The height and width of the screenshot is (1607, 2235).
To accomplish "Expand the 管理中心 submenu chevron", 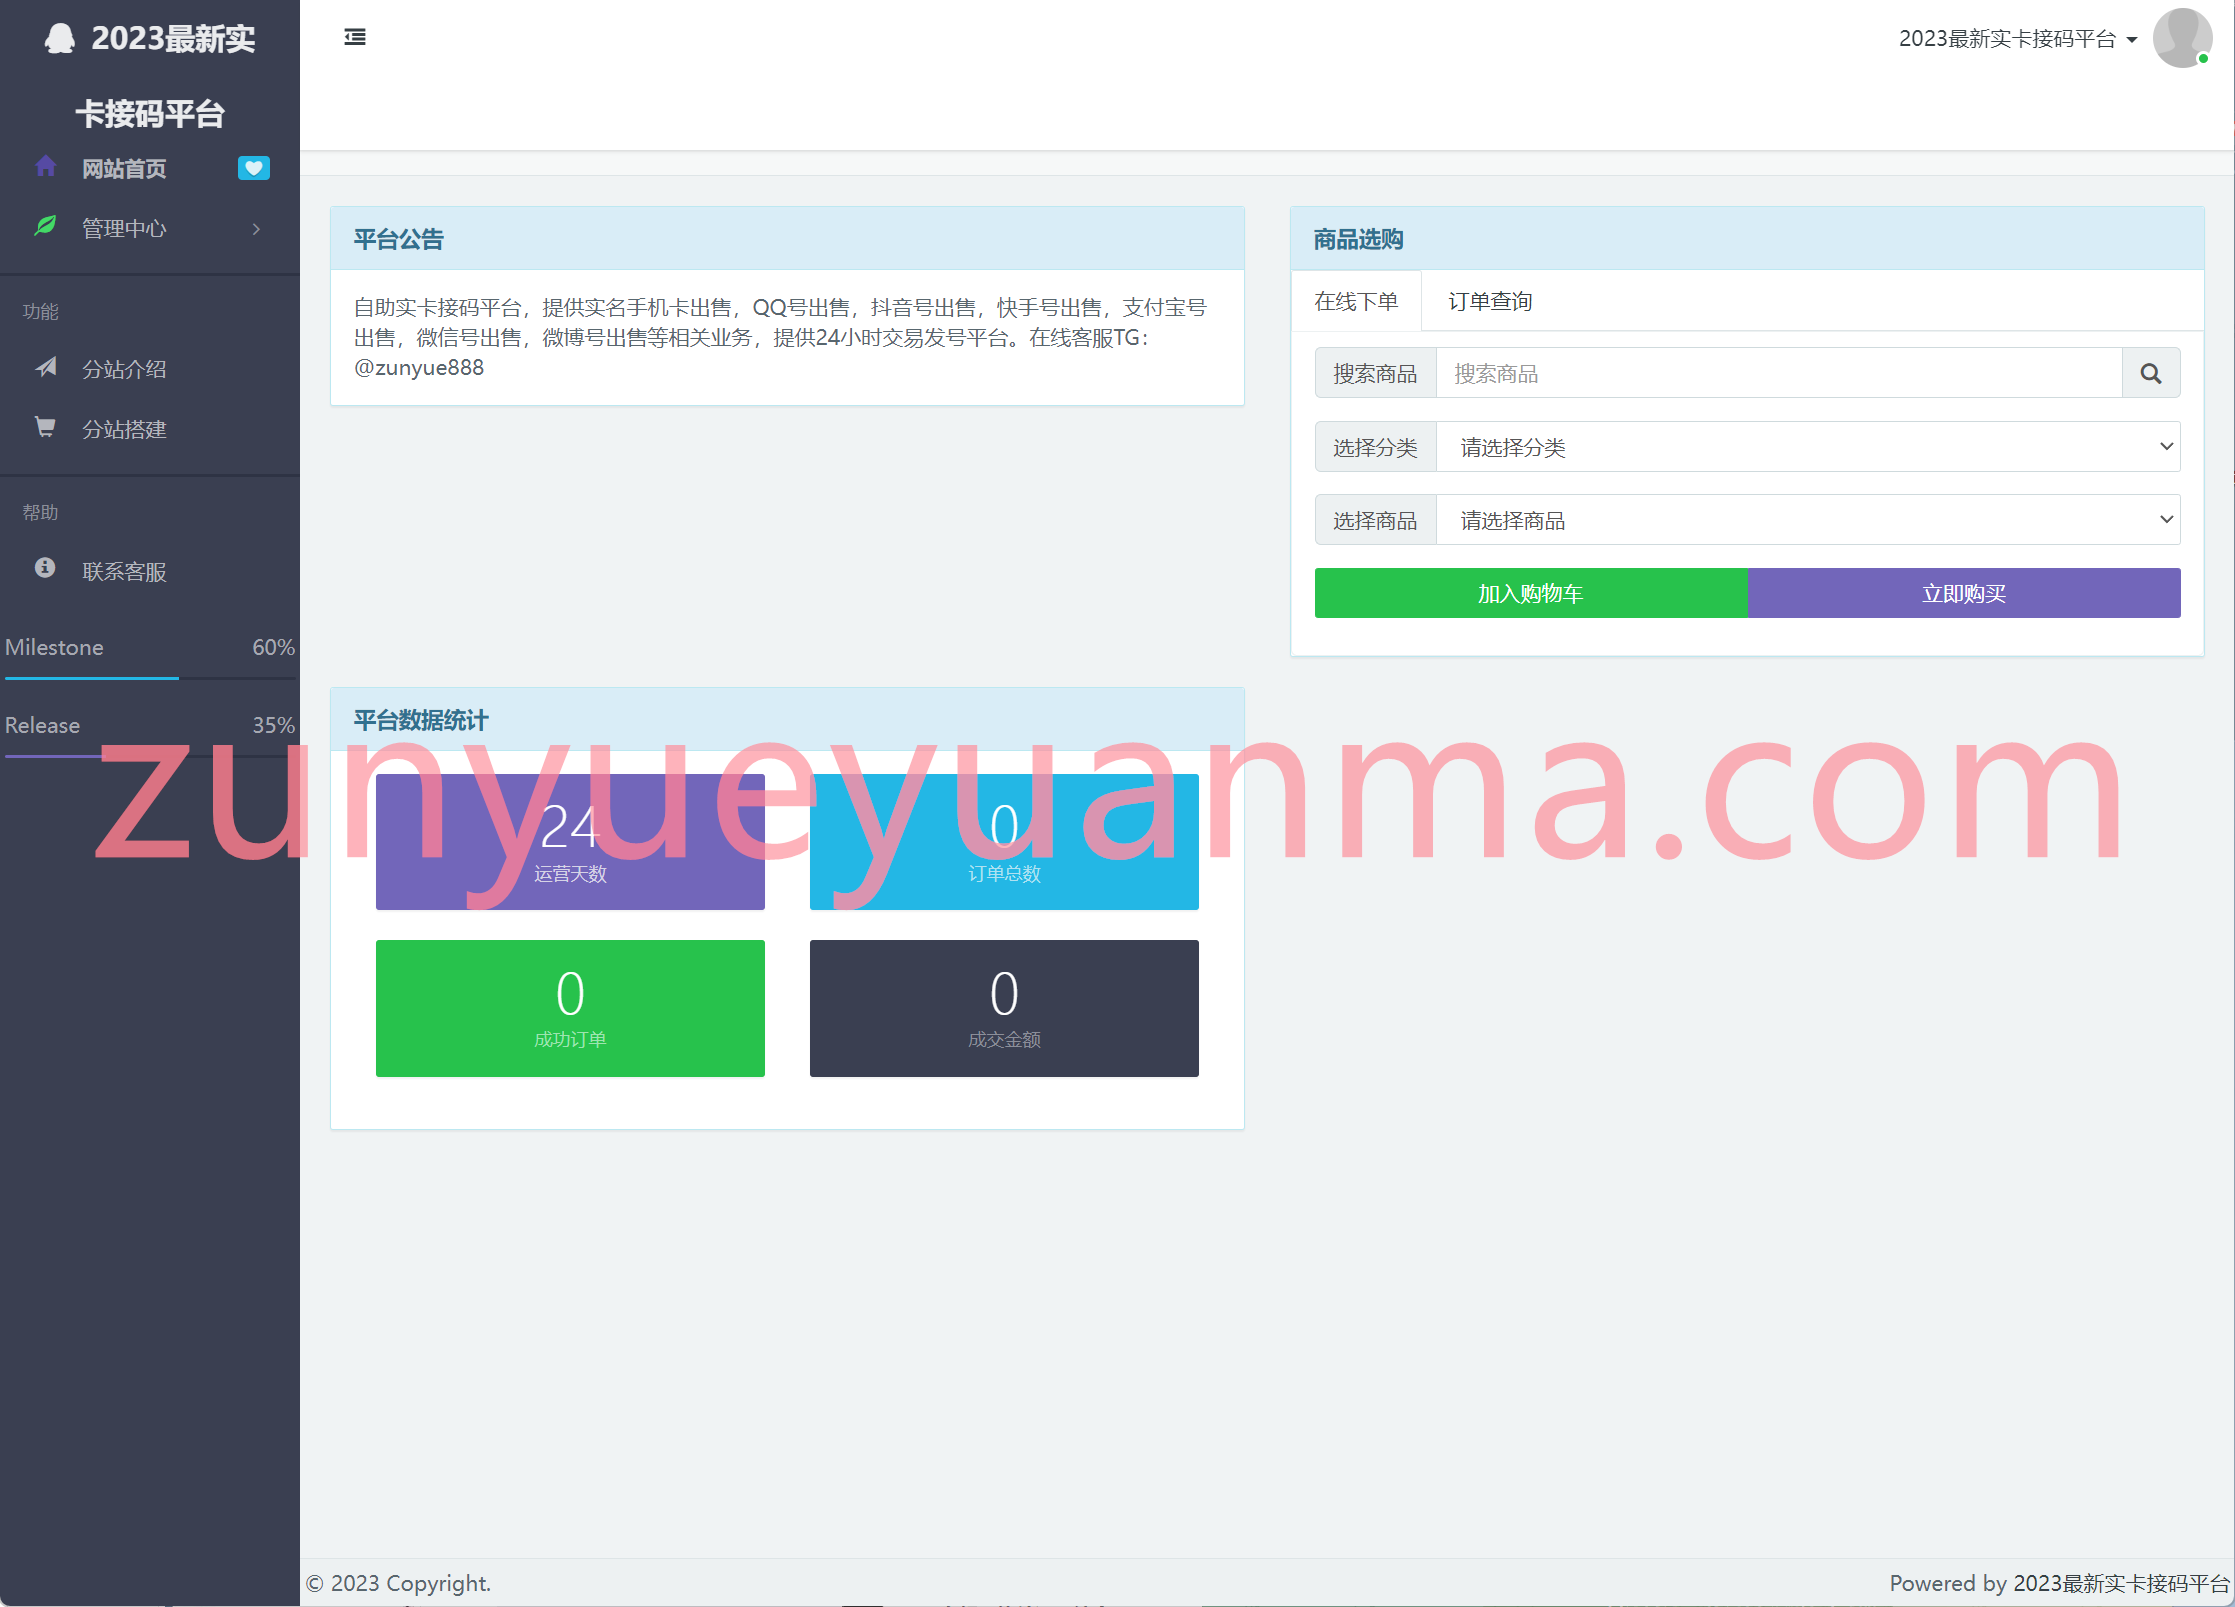I will coord(257,229).
